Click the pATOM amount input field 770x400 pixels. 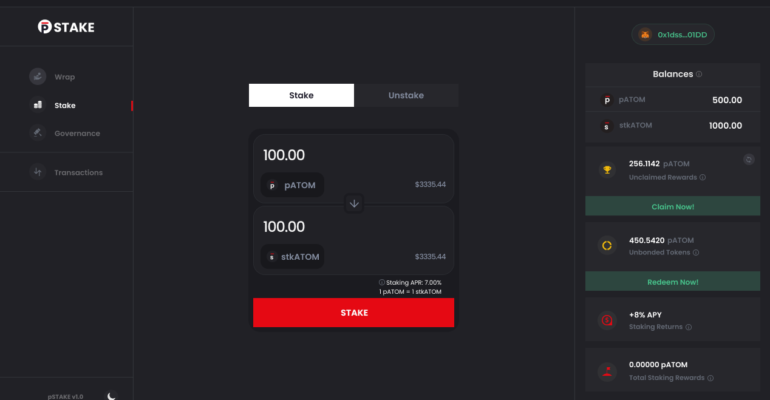[x=340, y=155]
